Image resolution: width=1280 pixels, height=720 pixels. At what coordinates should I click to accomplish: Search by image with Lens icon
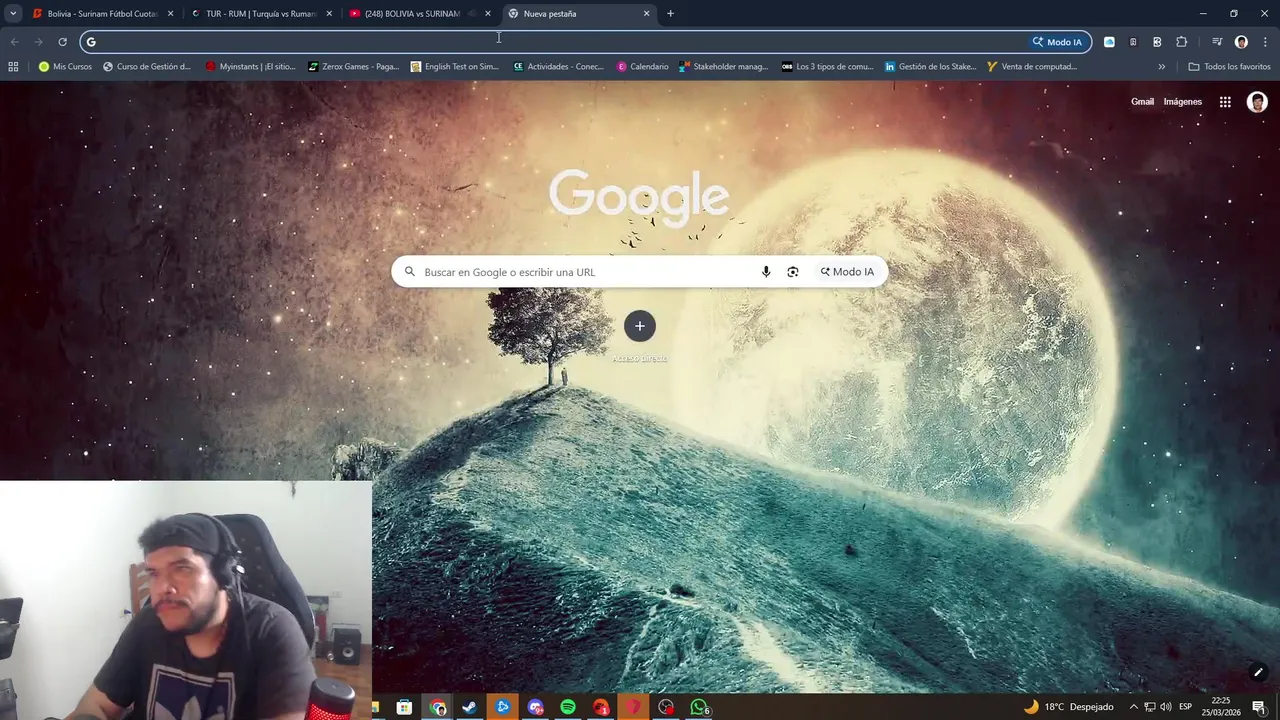coord(793,272)
